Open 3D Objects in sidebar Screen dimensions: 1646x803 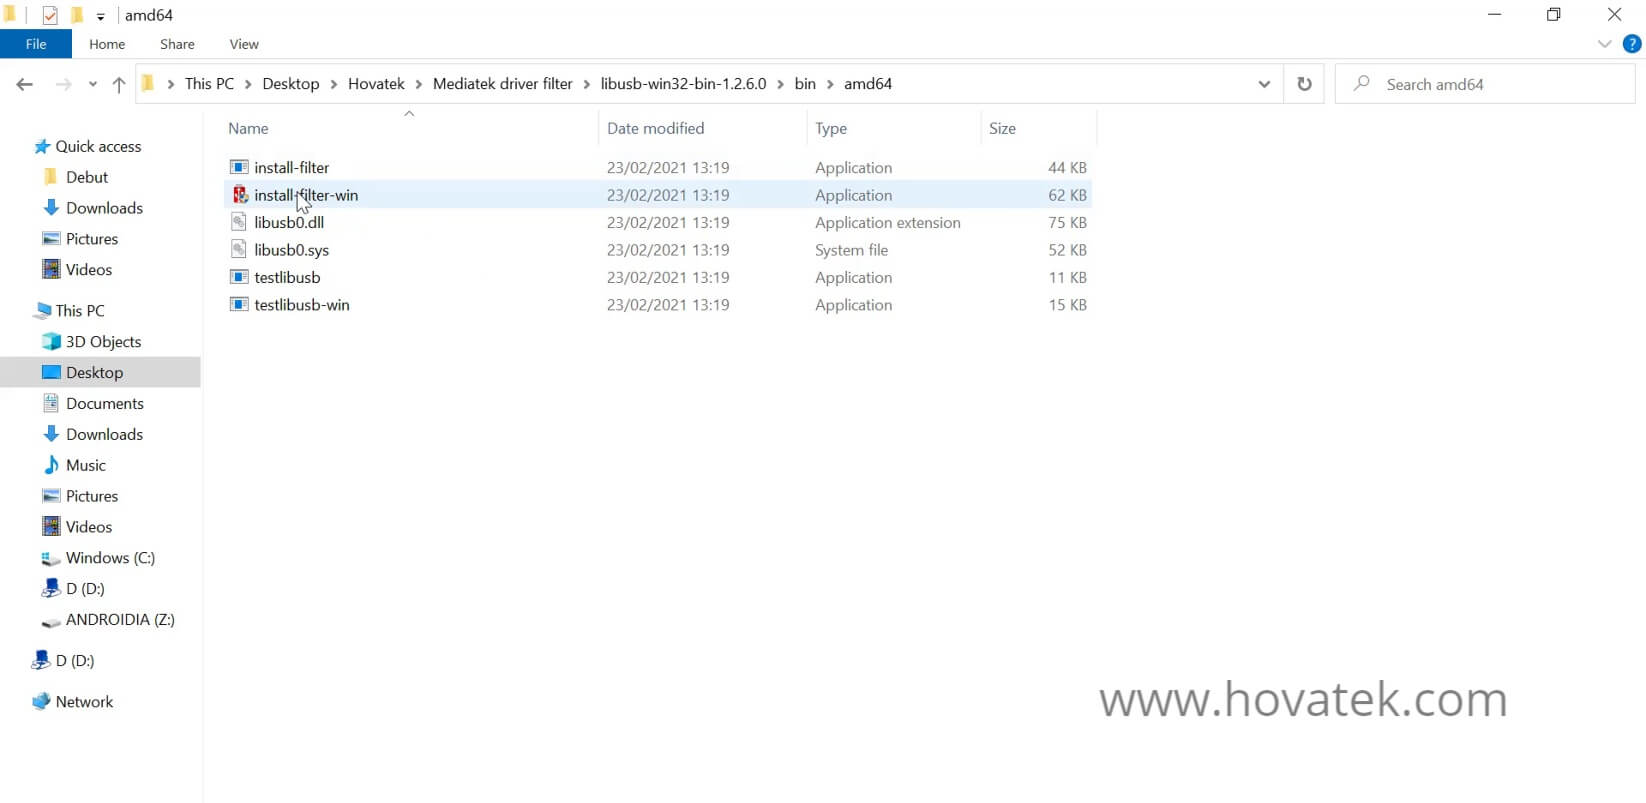[103, 342]
